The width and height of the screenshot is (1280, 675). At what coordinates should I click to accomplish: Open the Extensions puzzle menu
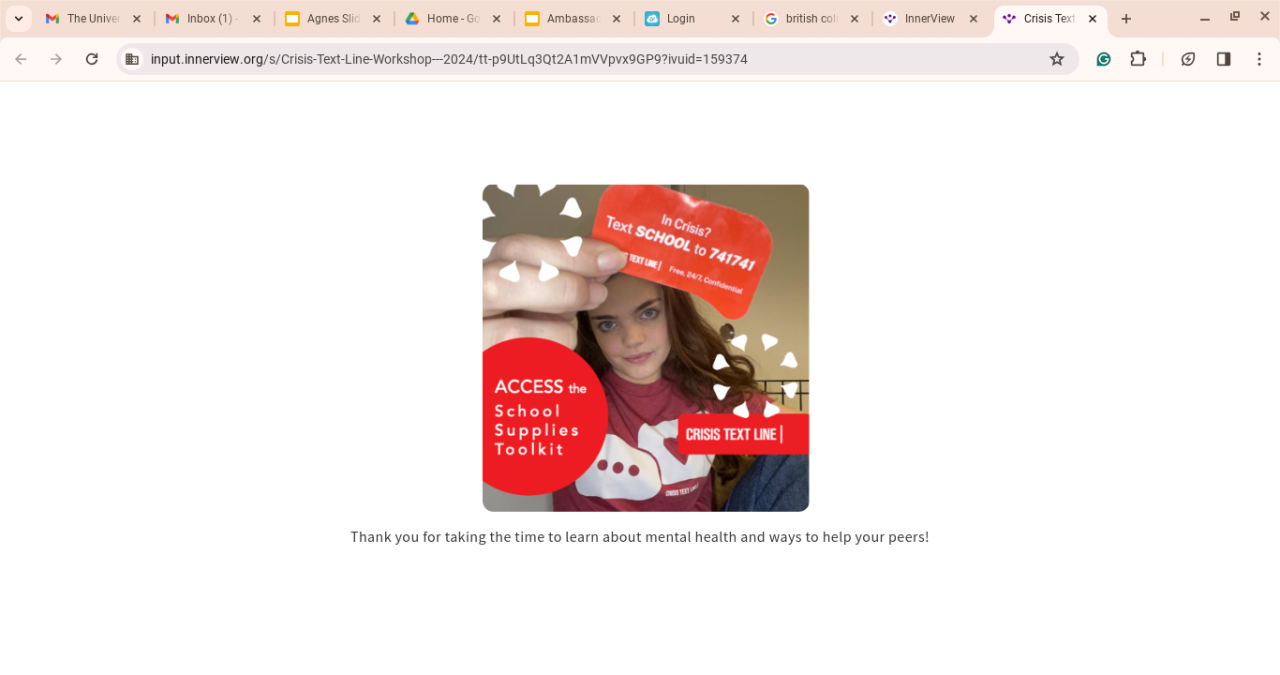(1138, 59)
